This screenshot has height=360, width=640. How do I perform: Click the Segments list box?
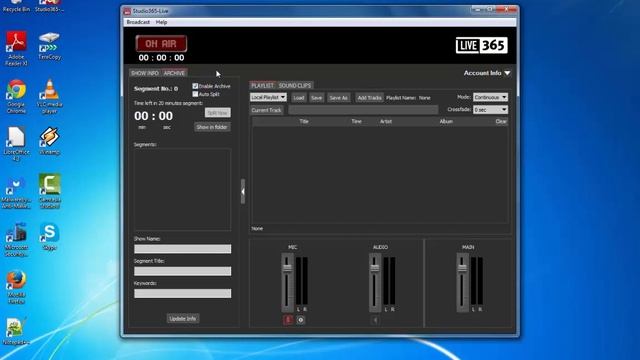tap(182, 189)
